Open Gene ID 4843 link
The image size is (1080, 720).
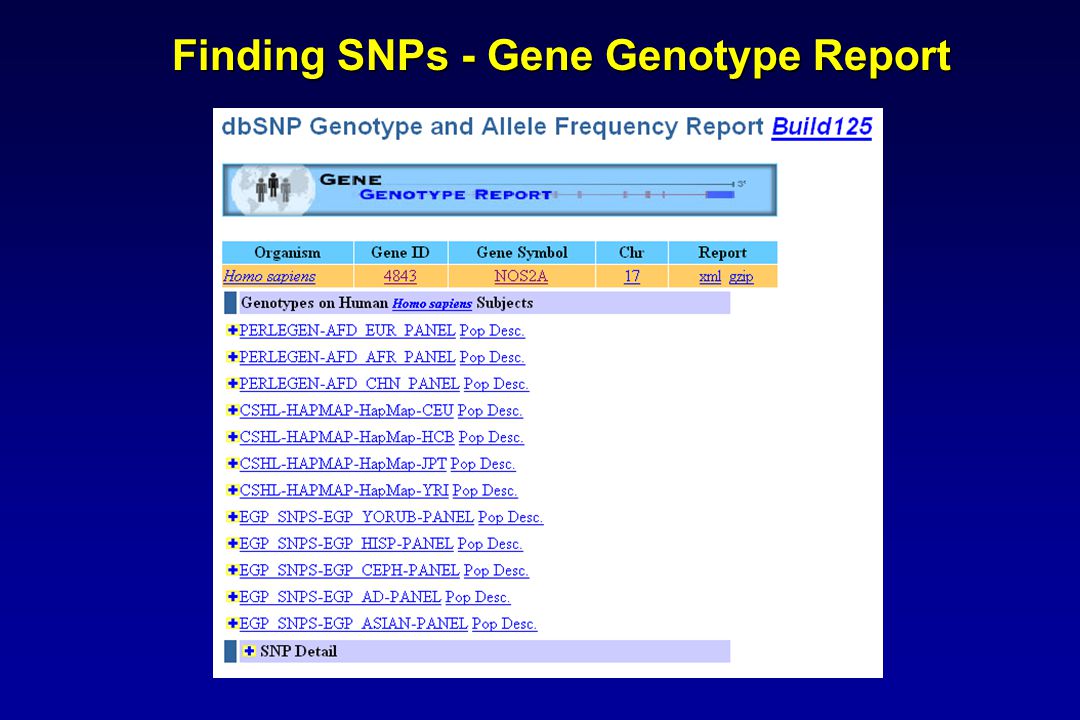click(400, 276)
